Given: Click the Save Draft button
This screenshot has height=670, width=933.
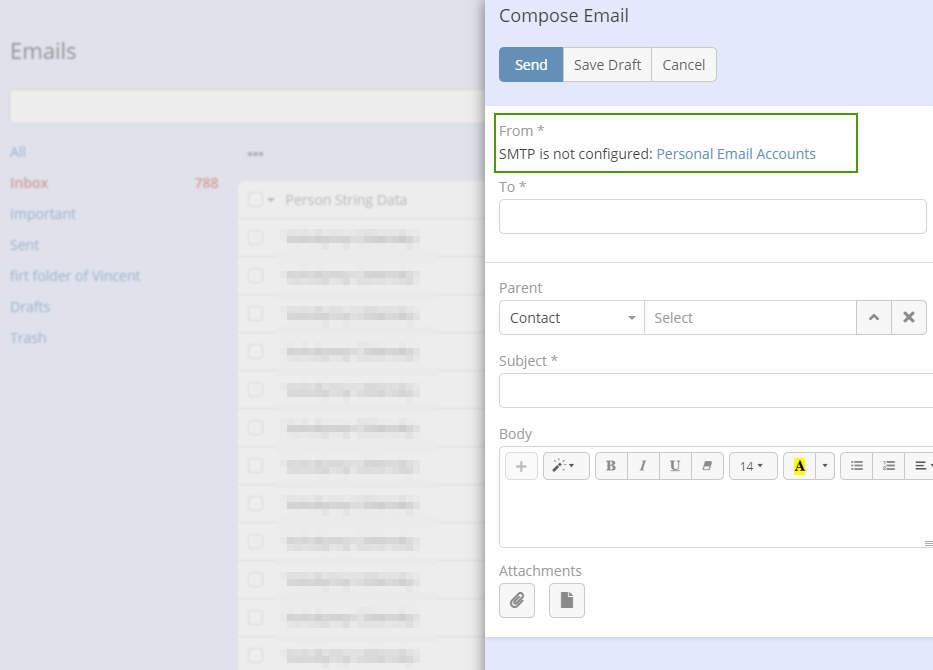Looking at the screenshot, I should pyautogui.click(x=607, y=65).
